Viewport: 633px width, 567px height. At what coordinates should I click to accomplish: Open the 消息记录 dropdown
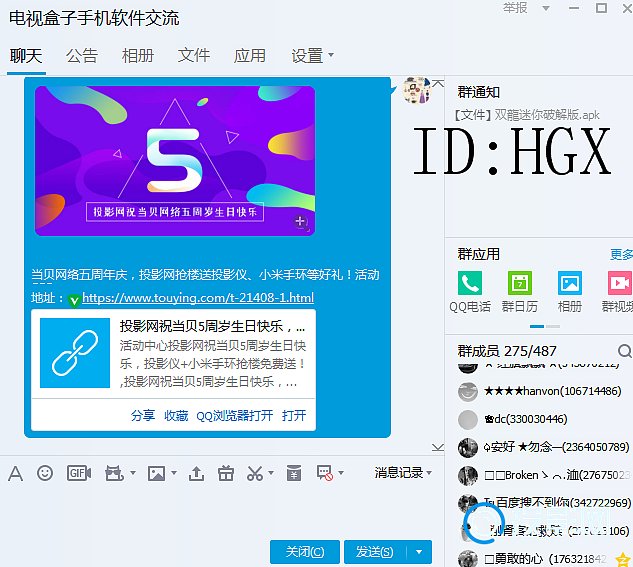point(403,473)
